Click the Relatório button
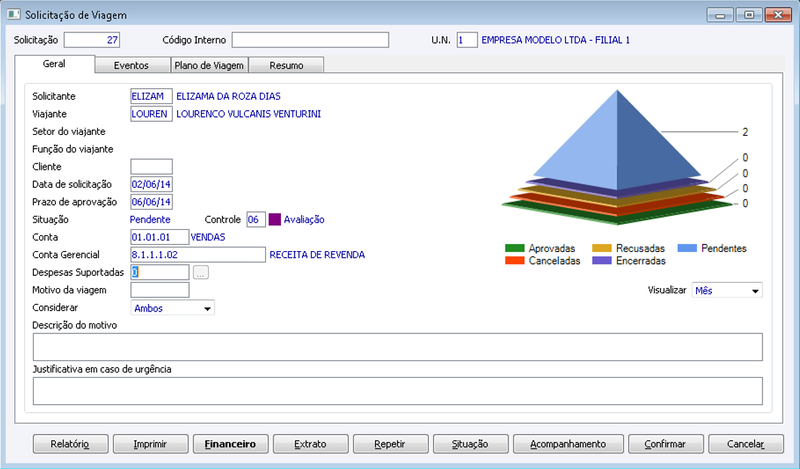The image size is (800, 469). pyautogui.click(x=70, y=444)
